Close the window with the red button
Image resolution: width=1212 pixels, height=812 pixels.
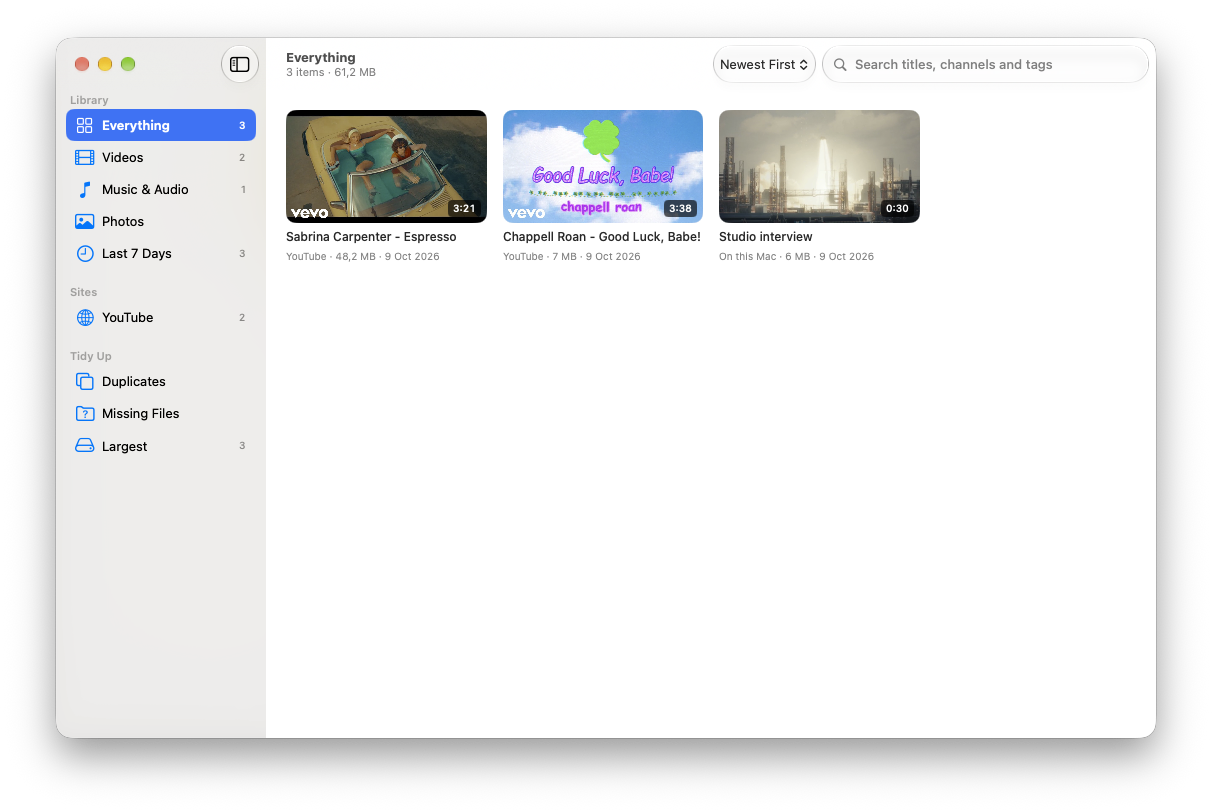82,64
